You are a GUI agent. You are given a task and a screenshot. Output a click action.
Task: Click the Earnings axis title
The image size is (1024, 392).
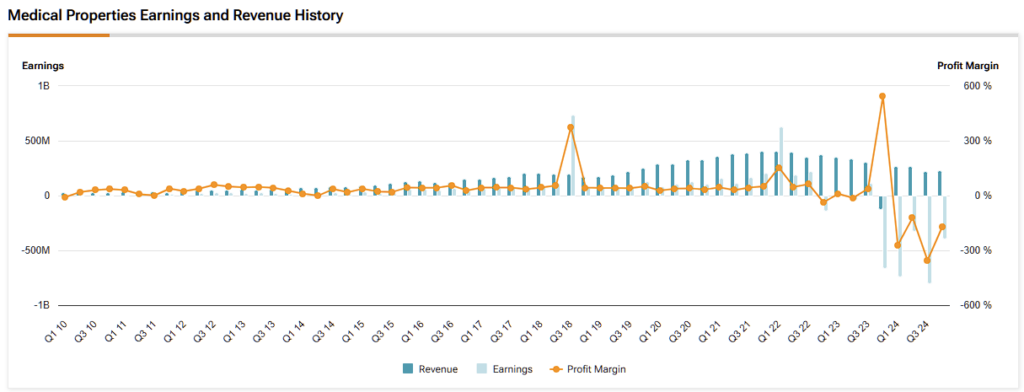(x=42, y=65)
